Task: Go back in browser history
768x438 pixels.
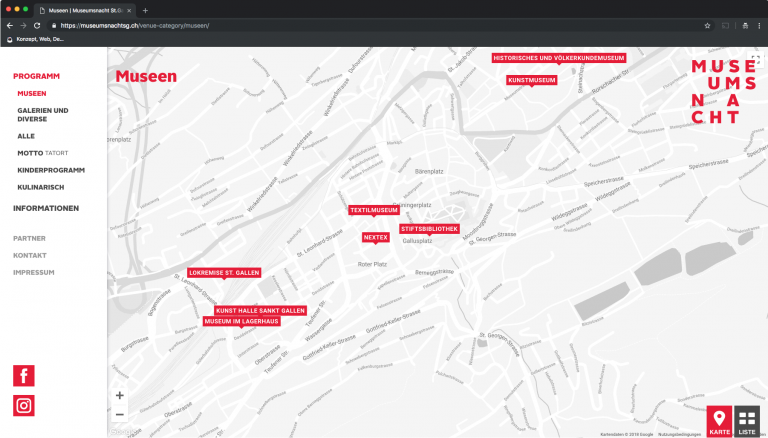Action: click(x=10, y=25)
